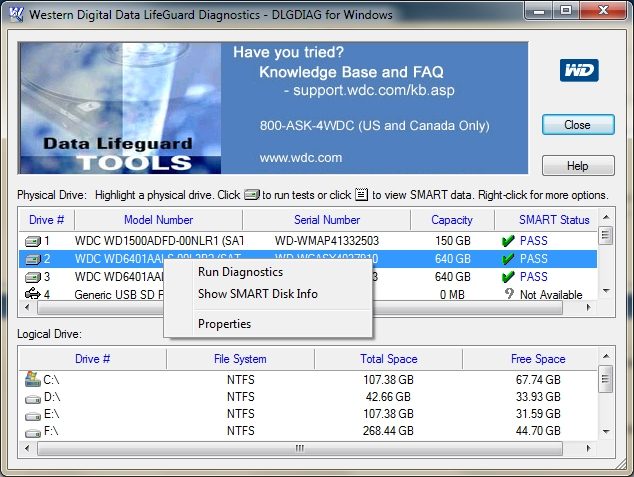634x477 pixels.
Task: Click the drive icon for physical drive 2
Action: 33,259
